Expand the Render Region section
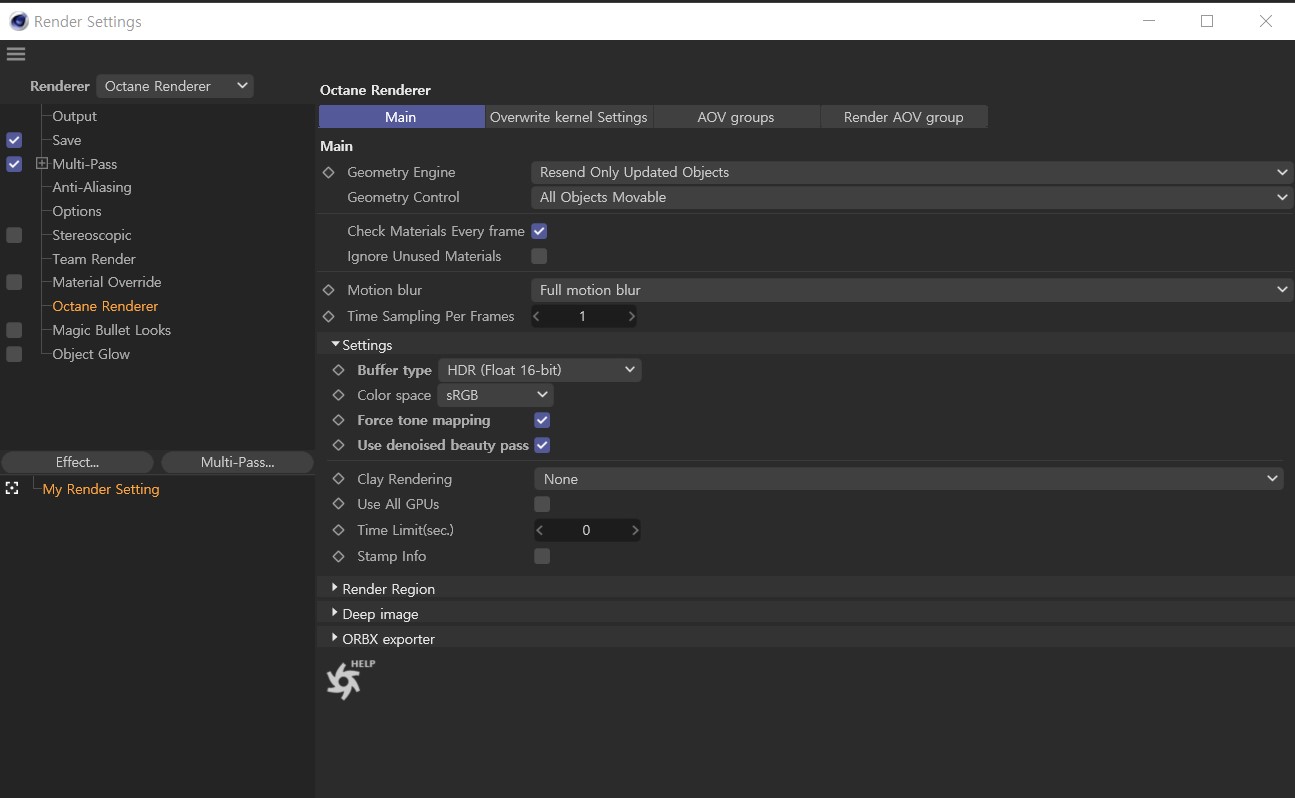Screen dimensions: 1295x798 [335, 588]
